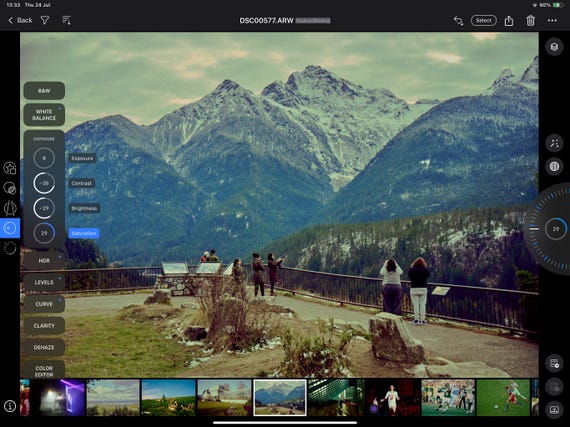Viewport: 570px width, 427px height.
Task: Open the three-dots more menu
Action: [x=552, y=21]
